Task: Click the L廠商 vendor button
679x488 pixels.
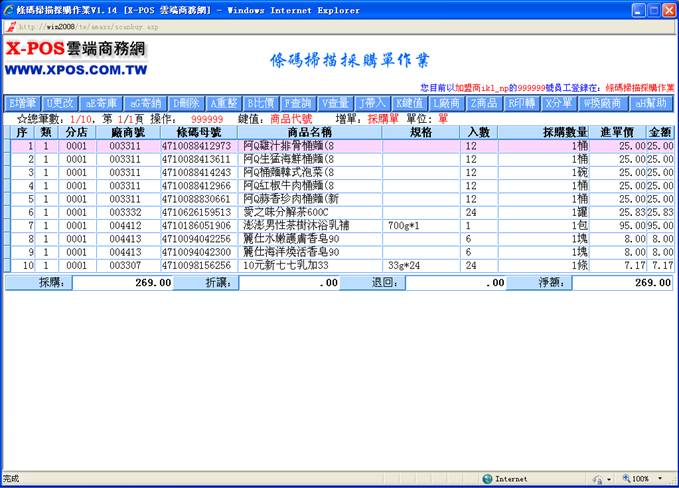Action: click(x=446, y=103)
